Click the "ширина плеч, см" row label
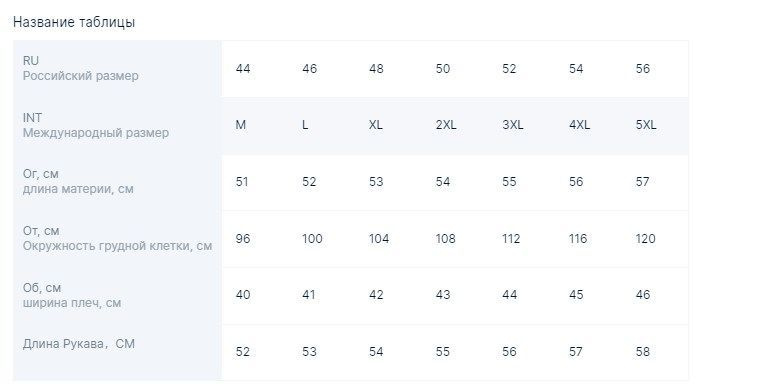The height and width of the screenshot is (389, 766). tap(72, 303)
